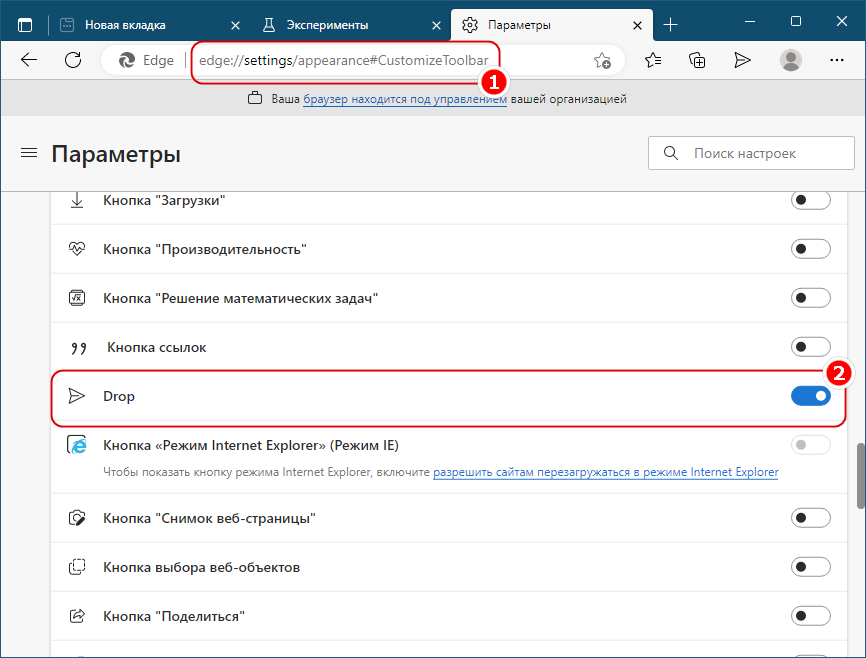Click the page vertical scrollbar thumb
Viewport: 866px width, 658px height.
pyautogui.click(x=860, y=476)
